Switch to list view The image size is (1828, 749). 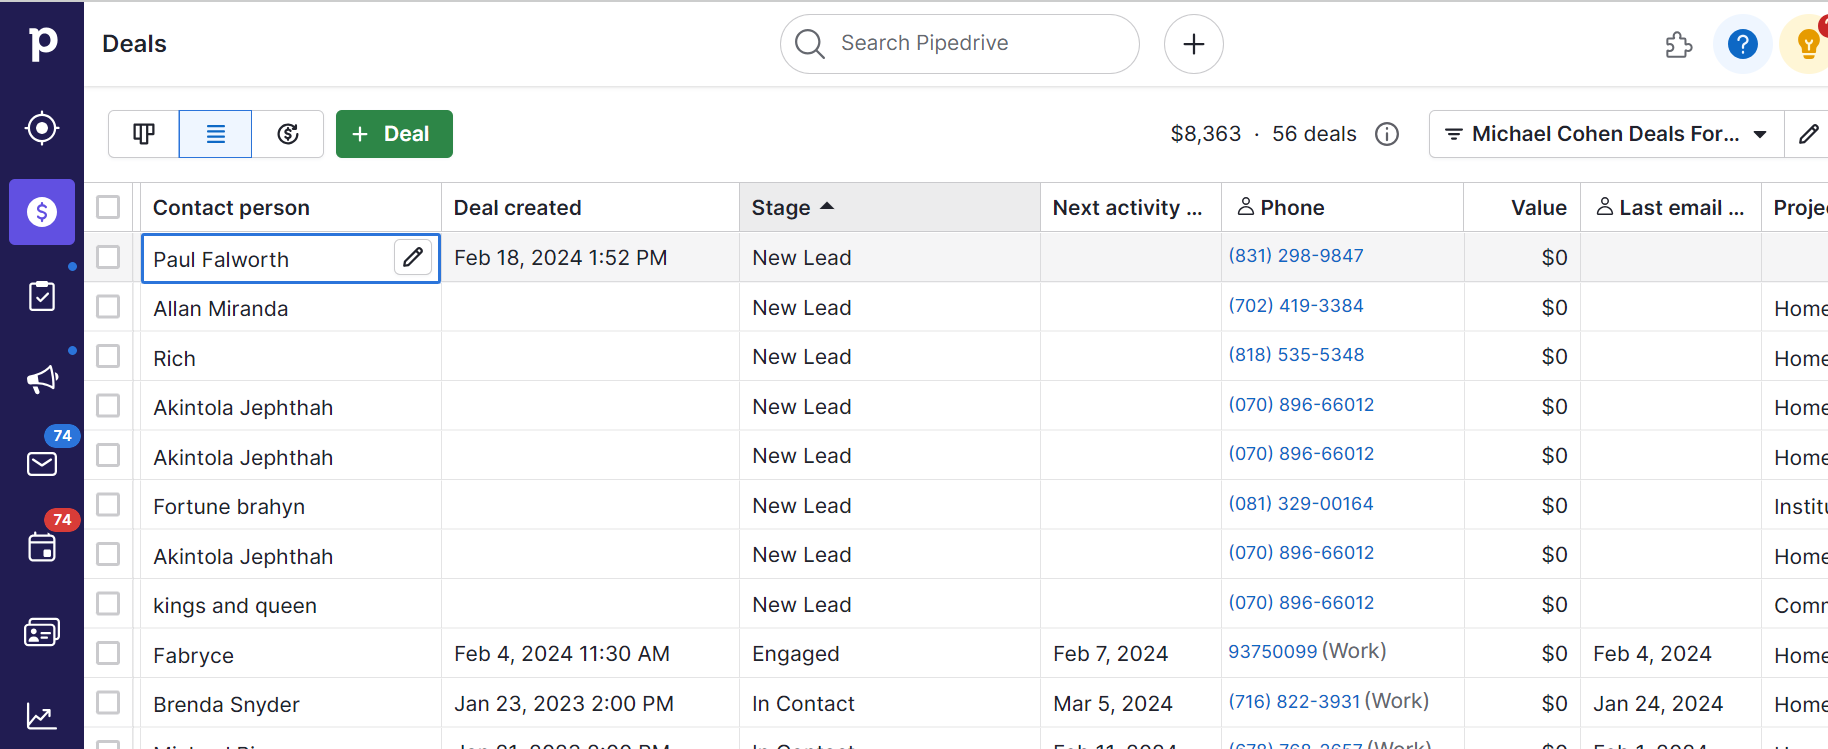click(x=216, y=134)
